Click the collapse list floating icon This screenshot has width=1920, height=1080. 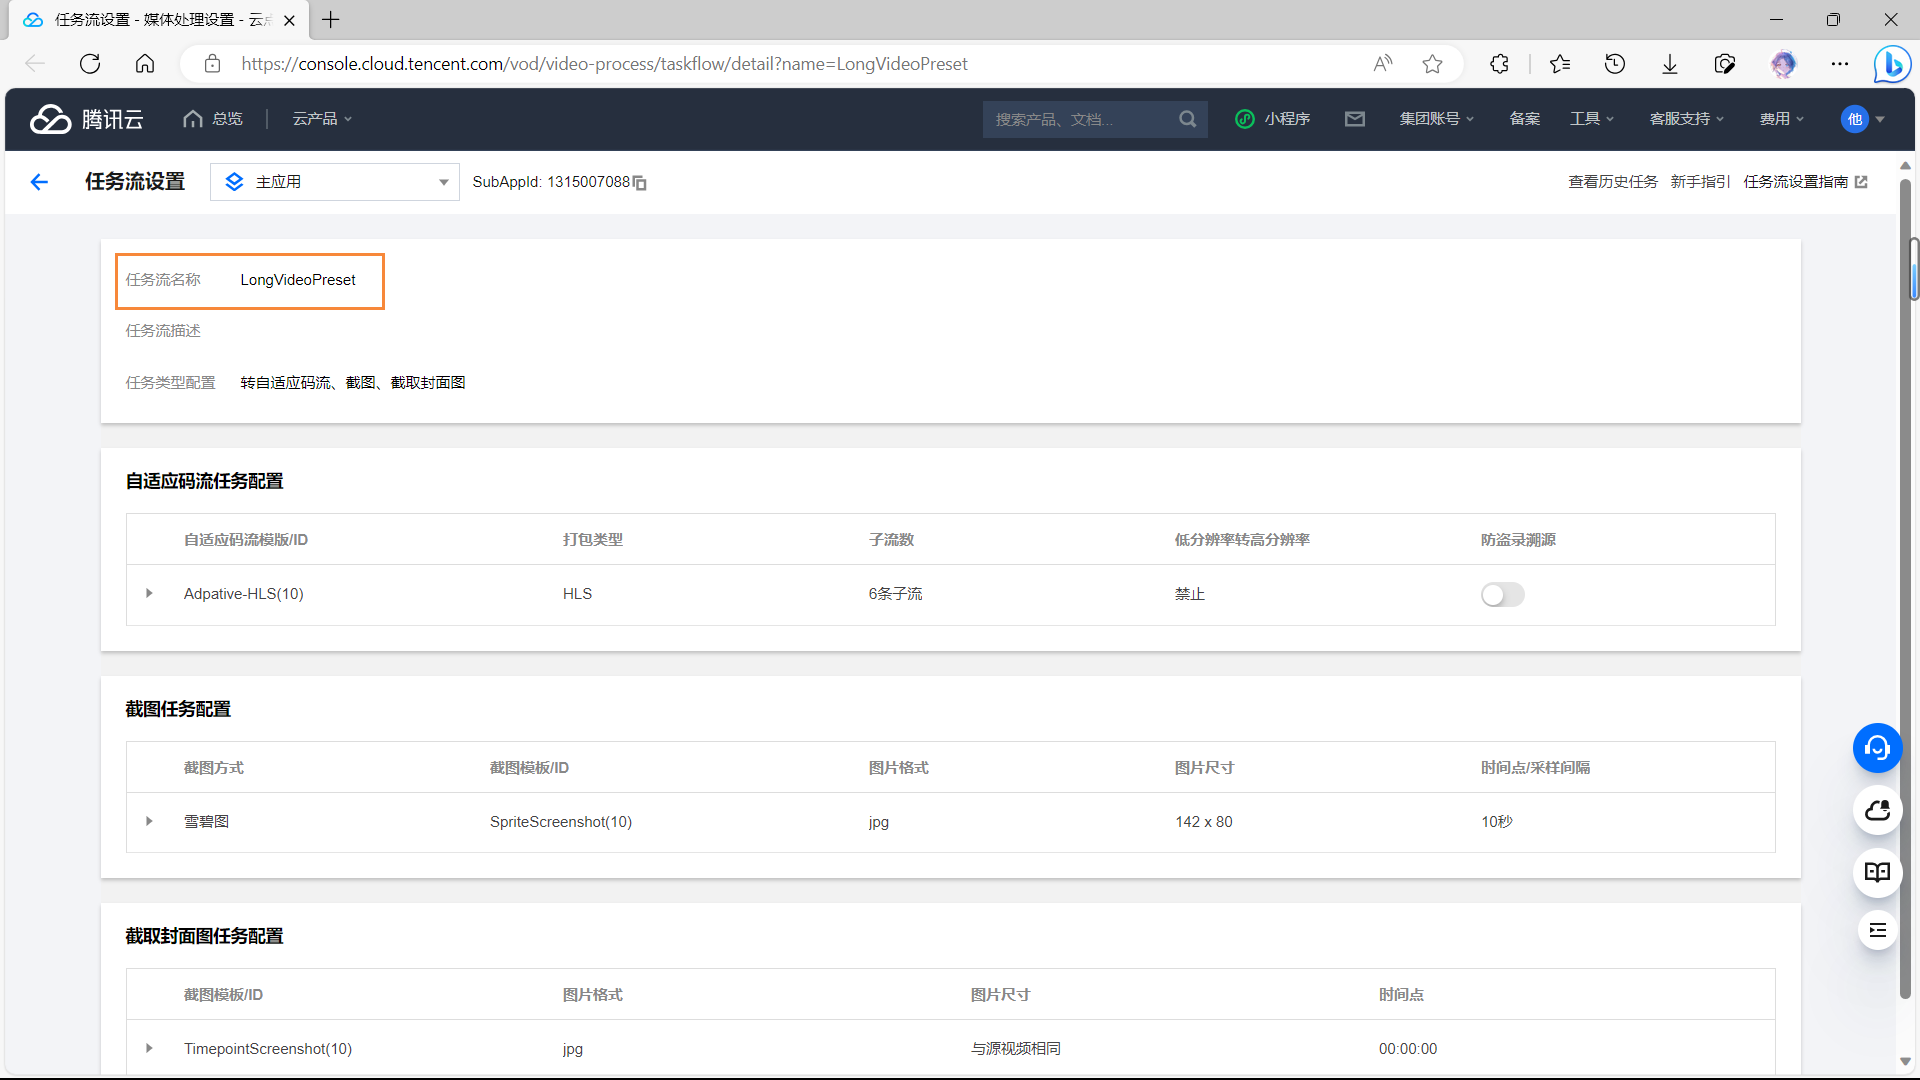tap(1877, 931)
